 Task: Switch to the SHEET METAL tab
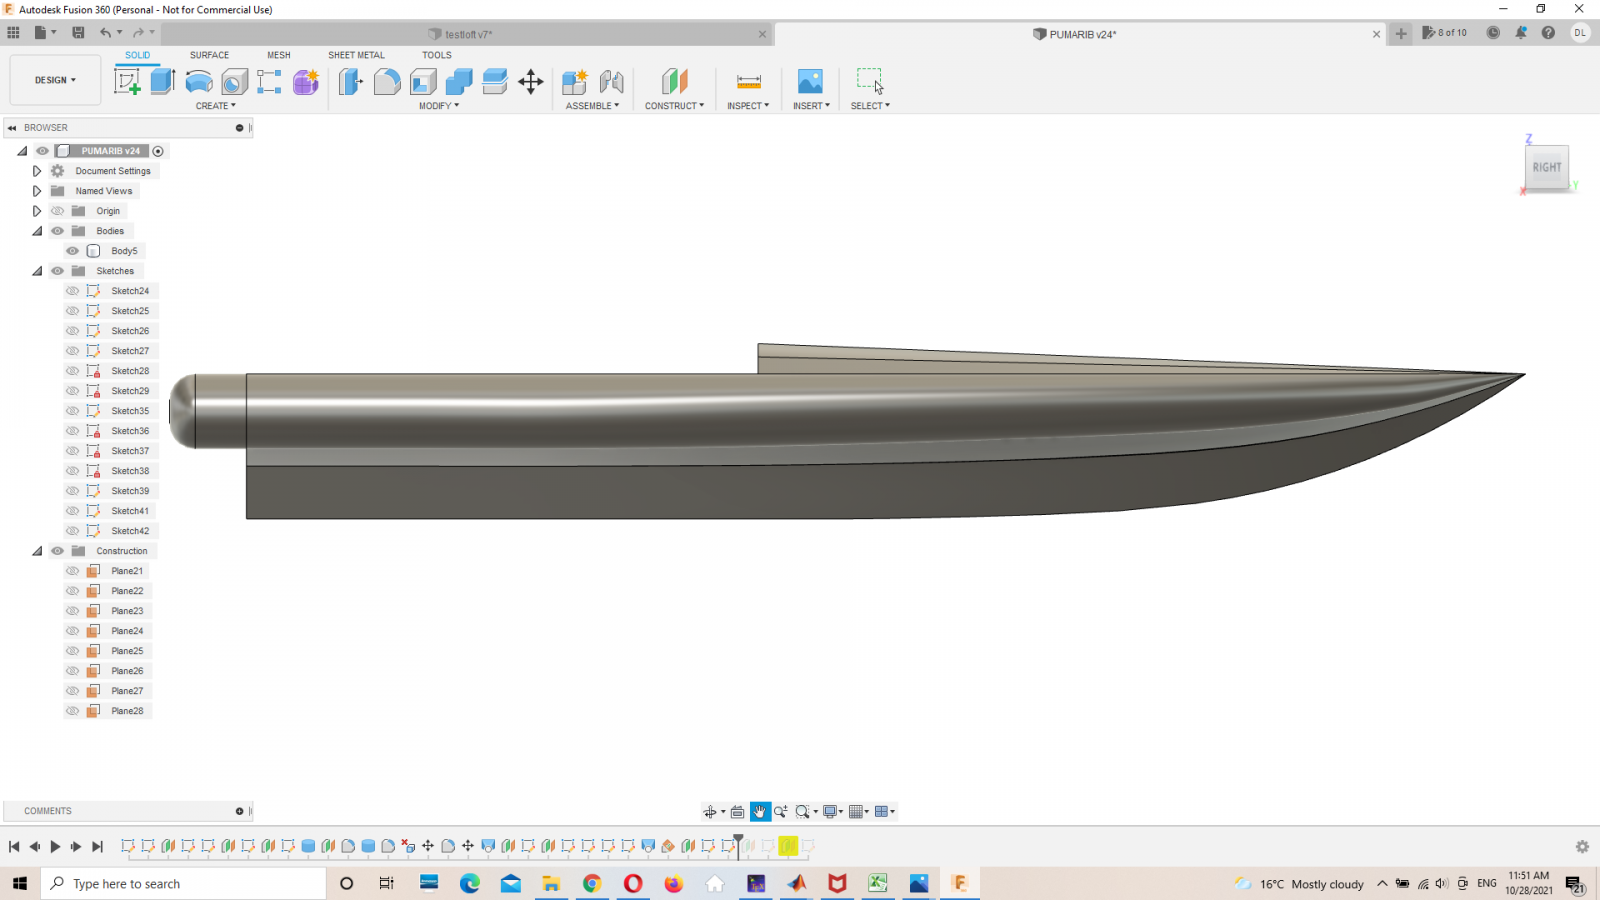[x=356, y=55]
